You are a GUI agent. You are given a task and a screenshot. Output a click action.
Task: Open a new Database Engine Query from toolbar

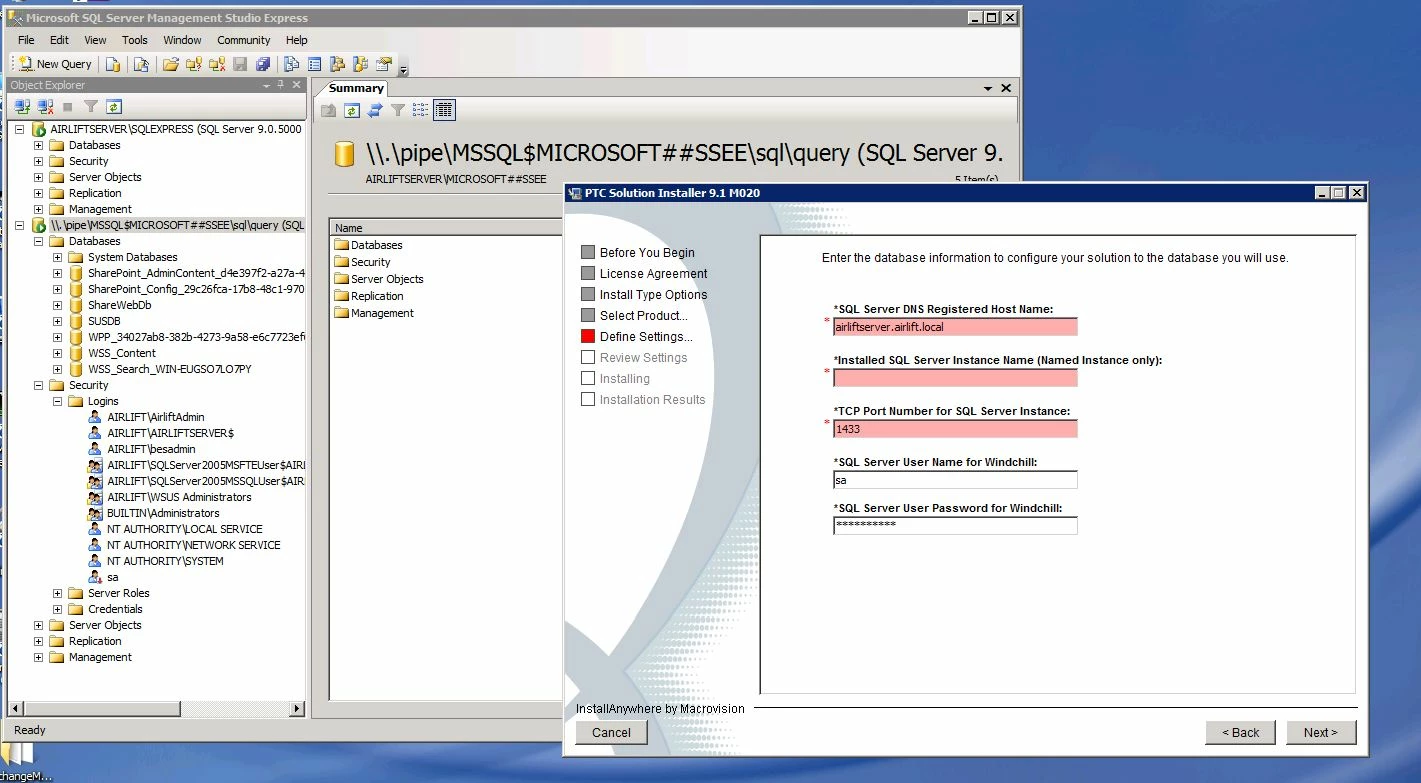113,64
